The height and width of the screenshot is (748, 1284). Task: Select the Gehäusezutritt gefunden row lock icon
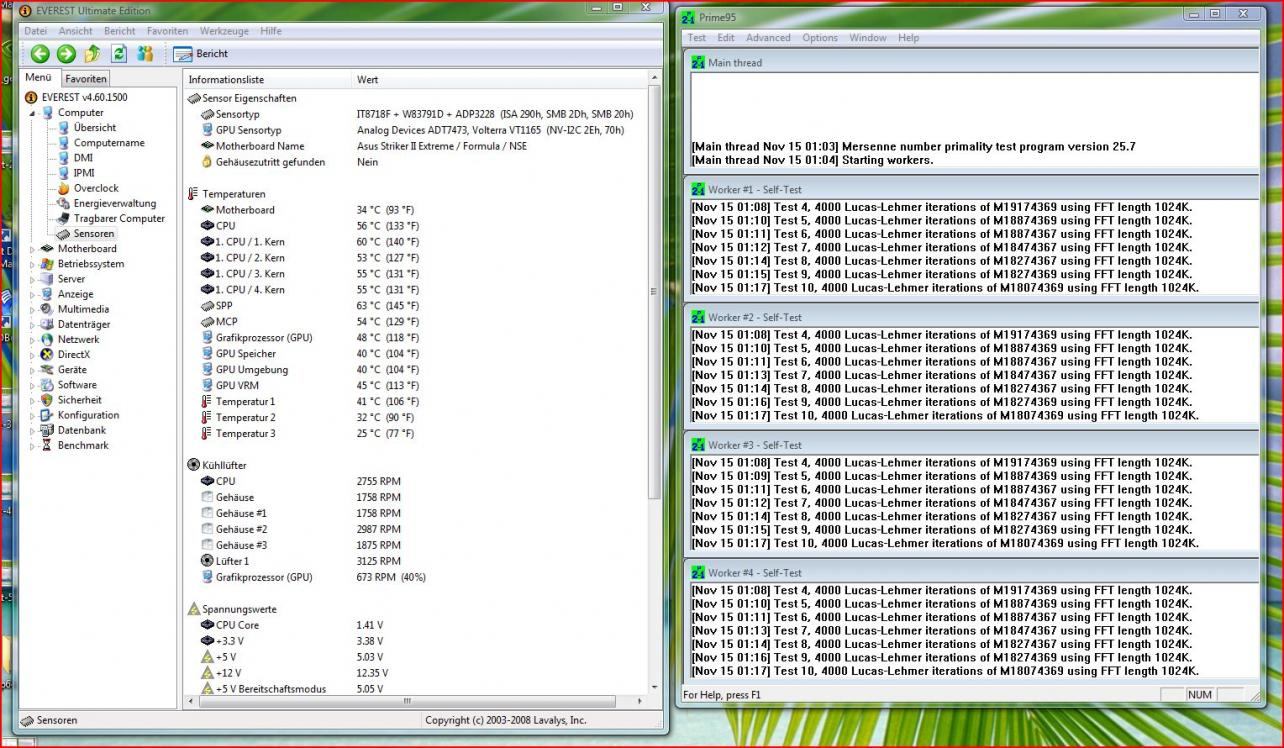click(207, 162)
